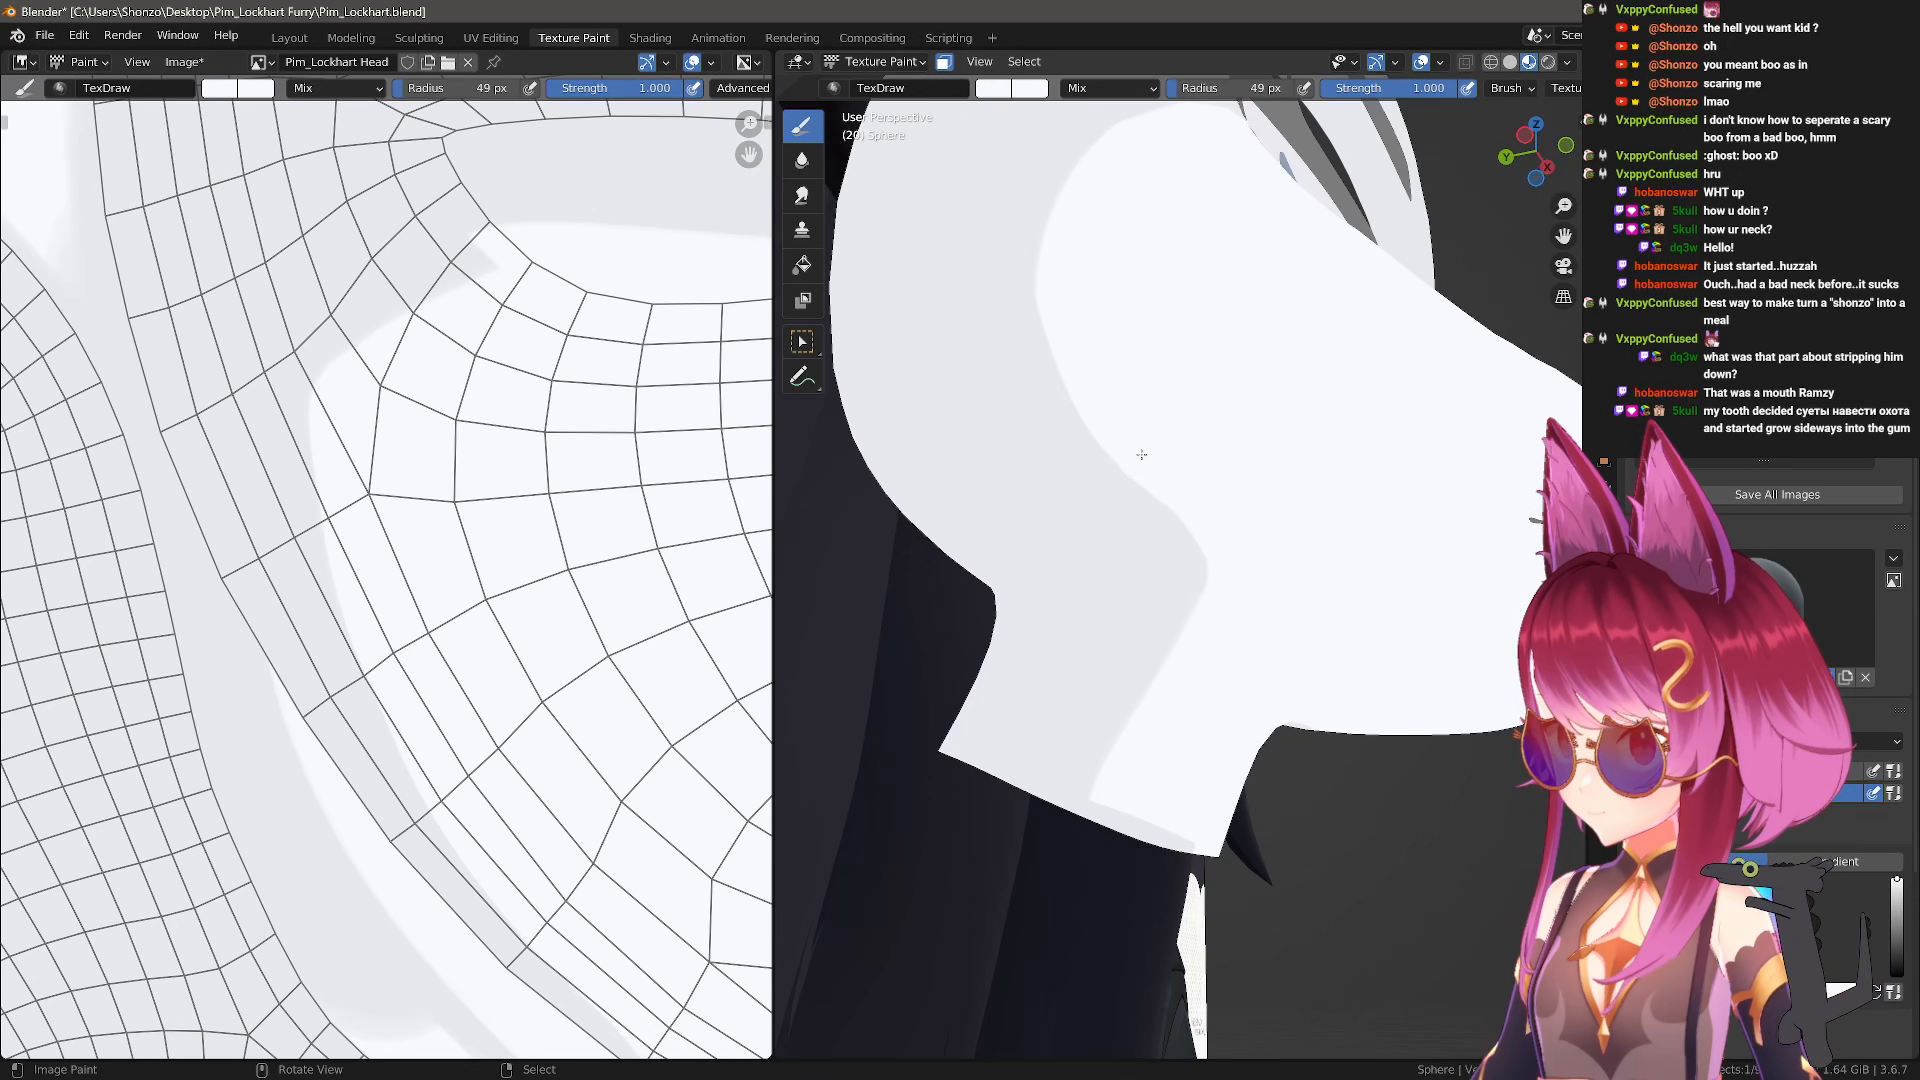Select the Draw brush tool in 3D viewport
Viewport: 1920px width, 1080px height.
coord(802,126)
